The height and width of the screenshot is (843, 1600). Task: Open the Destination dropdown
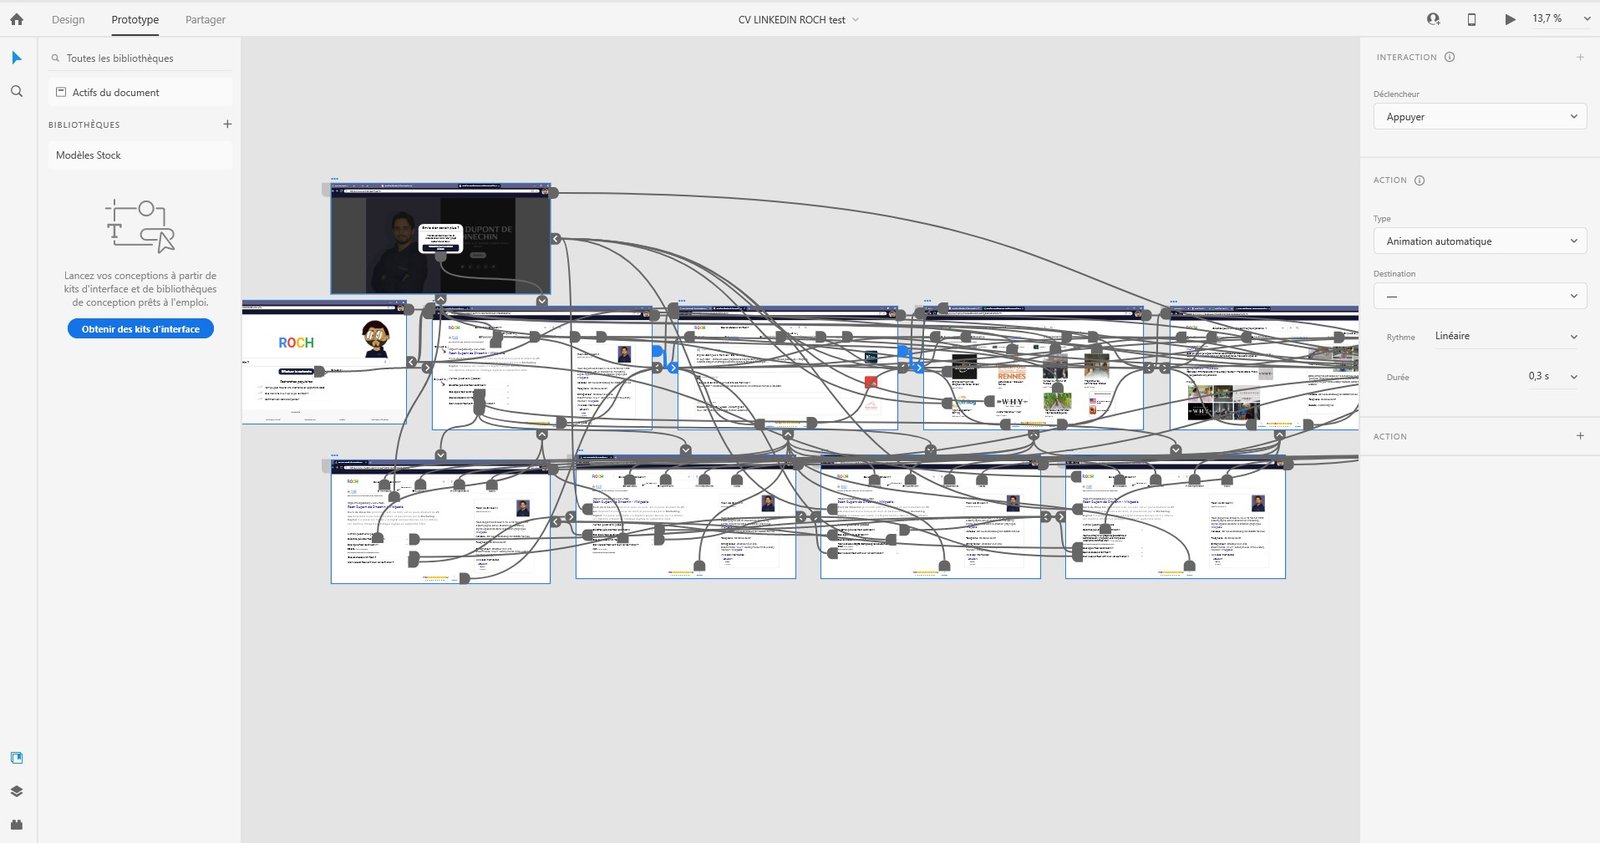point(1480,296)
